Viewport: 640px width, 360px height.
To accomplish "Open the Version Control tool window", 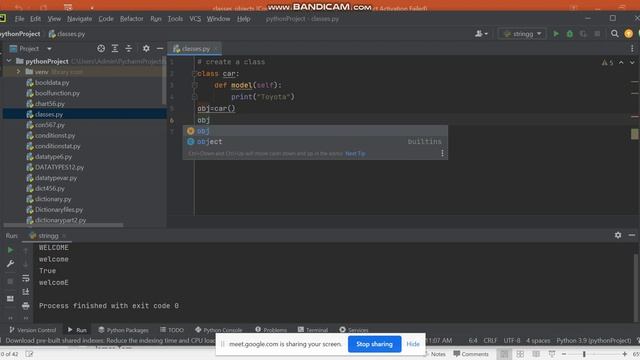I will tap(32, 330).
